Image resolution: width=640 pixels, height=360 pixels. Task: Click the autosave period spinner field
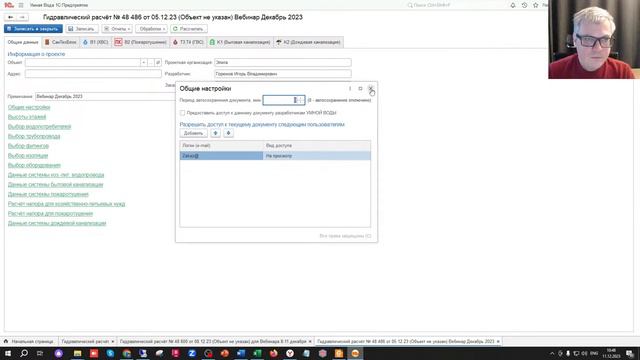click(284, 100)
